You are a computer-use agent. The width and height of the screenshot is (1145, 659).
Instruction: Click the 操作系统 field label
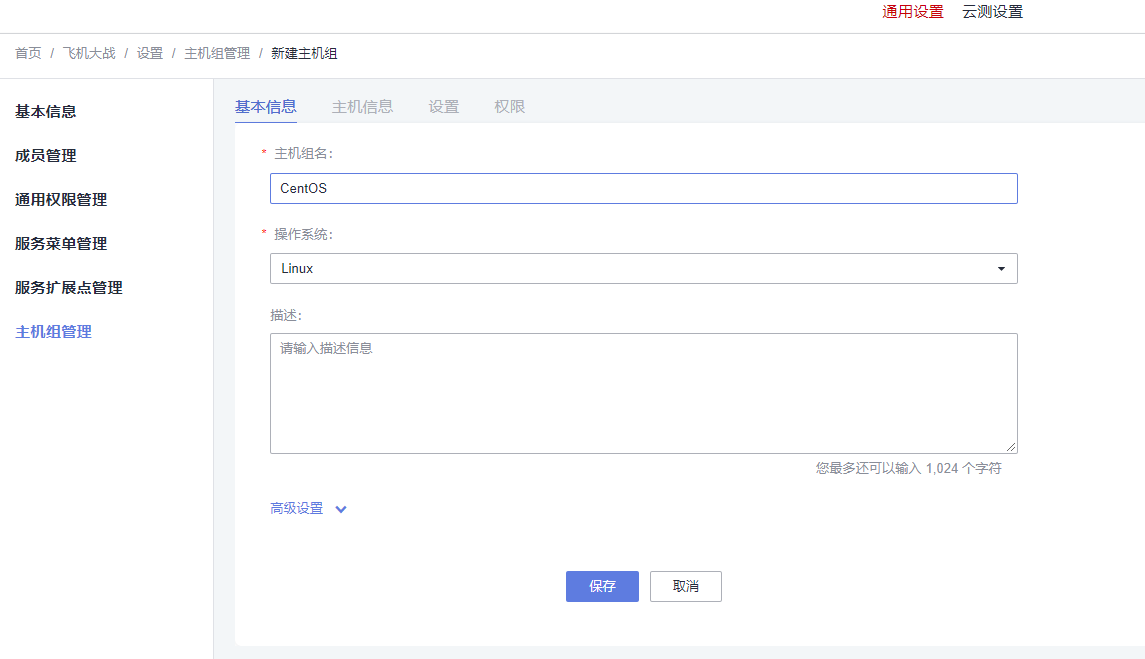[303, 235]
